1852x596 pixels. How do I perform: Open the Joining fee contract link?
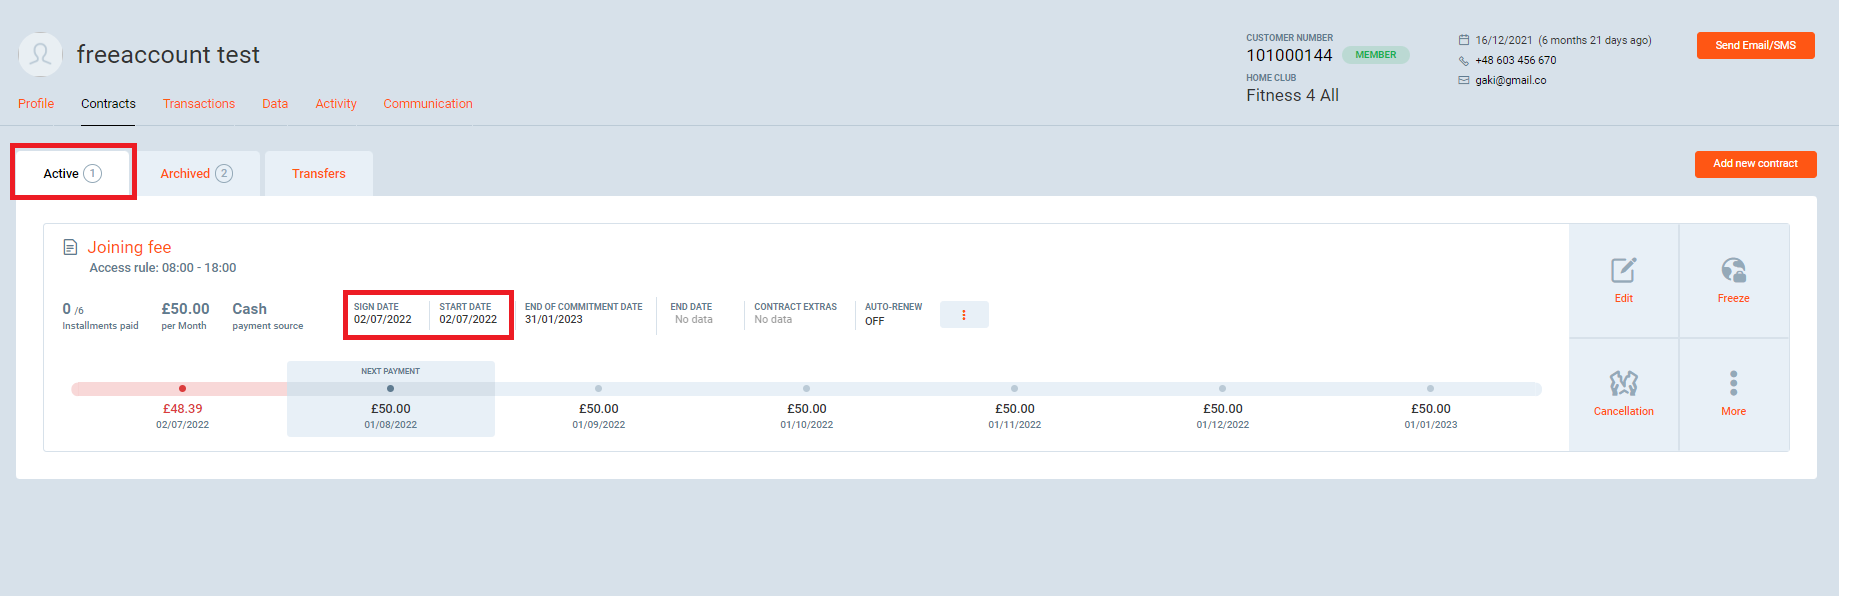point(129,247)
